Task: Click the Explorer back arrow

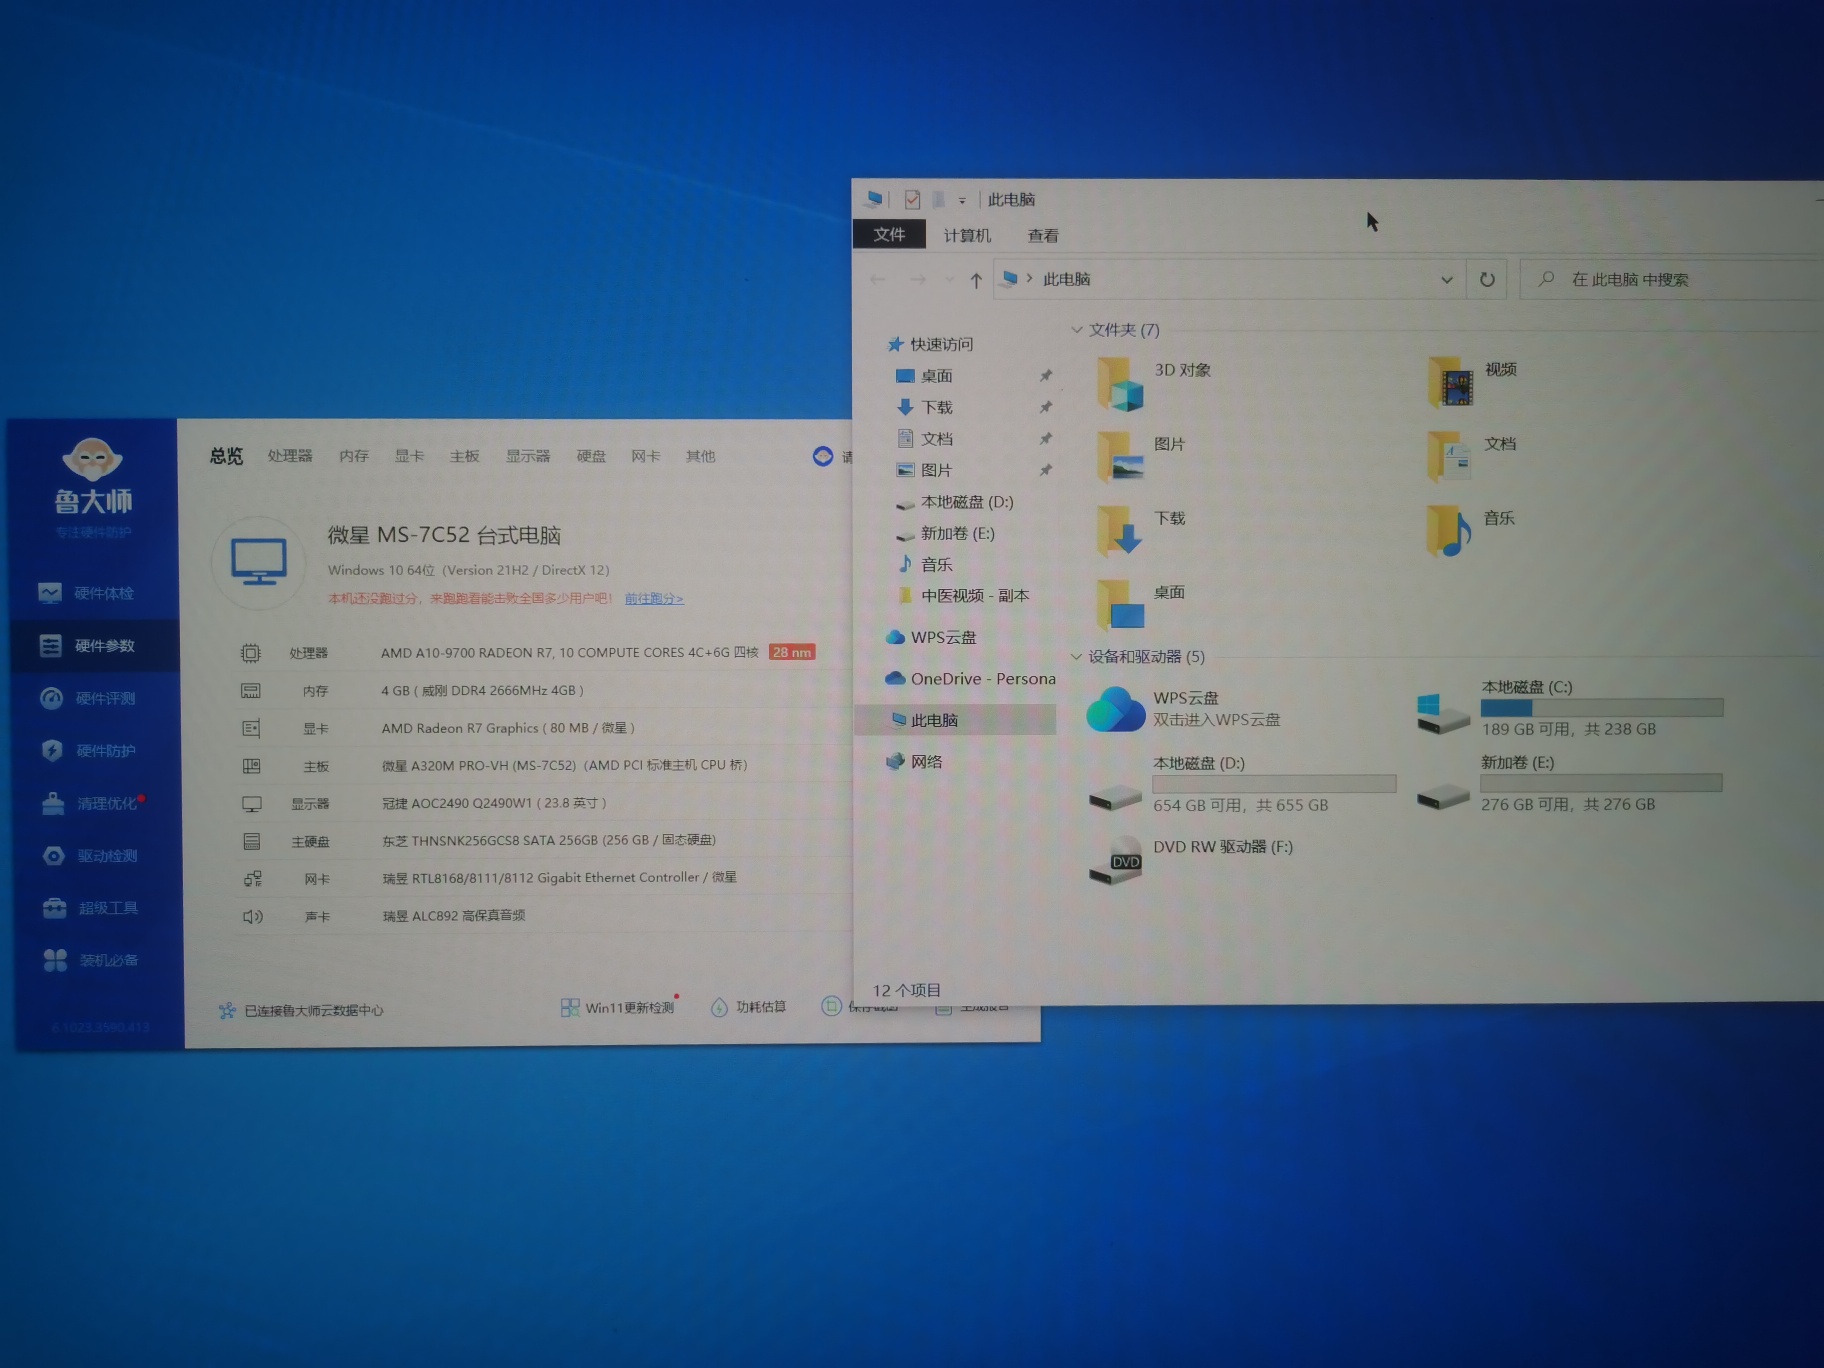Action: (878, 279)
